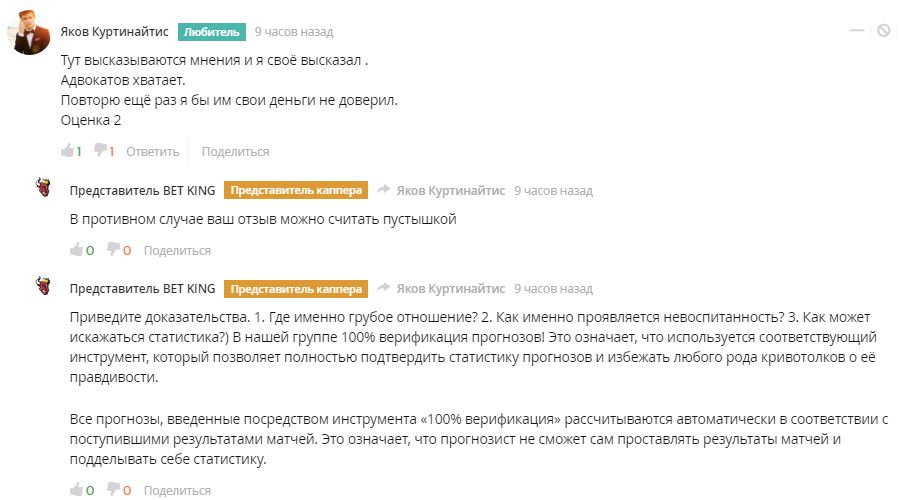Share the 'пустышкой' reply
The height and width of the screenshot is (500, 900).
[177, 251]
